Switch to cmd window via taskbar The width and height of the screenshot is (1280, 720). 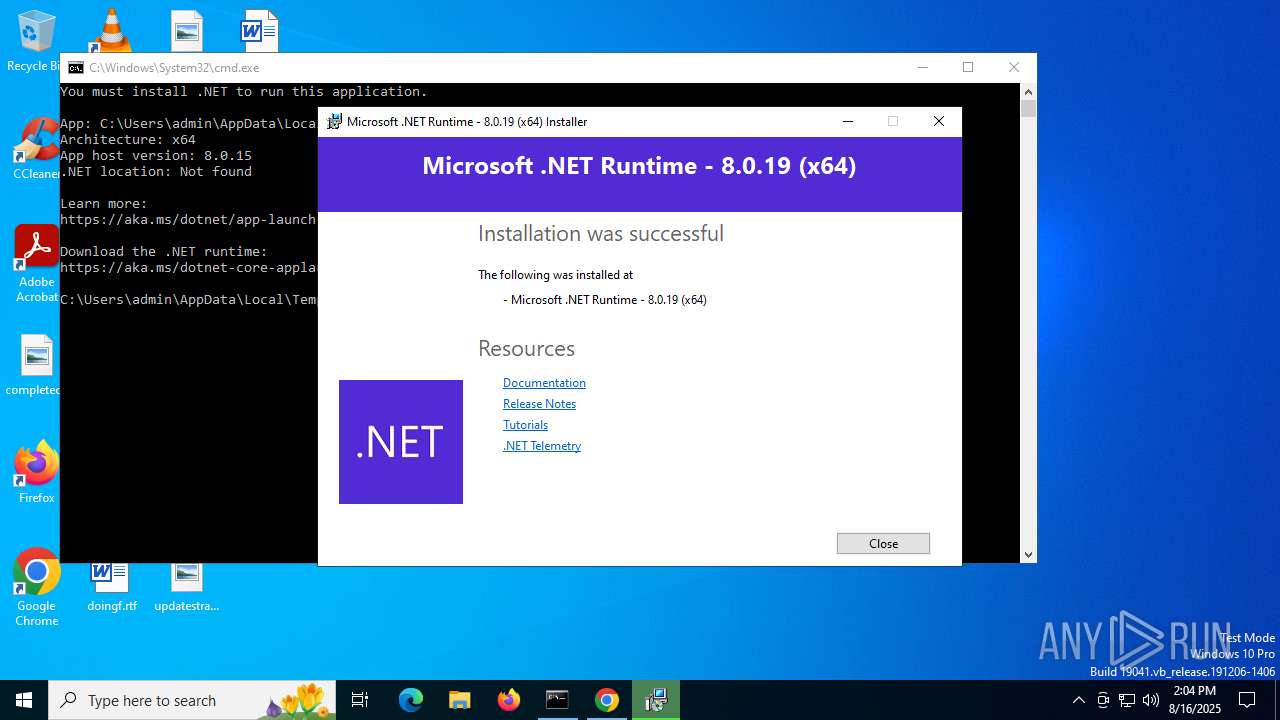[557, 700]
